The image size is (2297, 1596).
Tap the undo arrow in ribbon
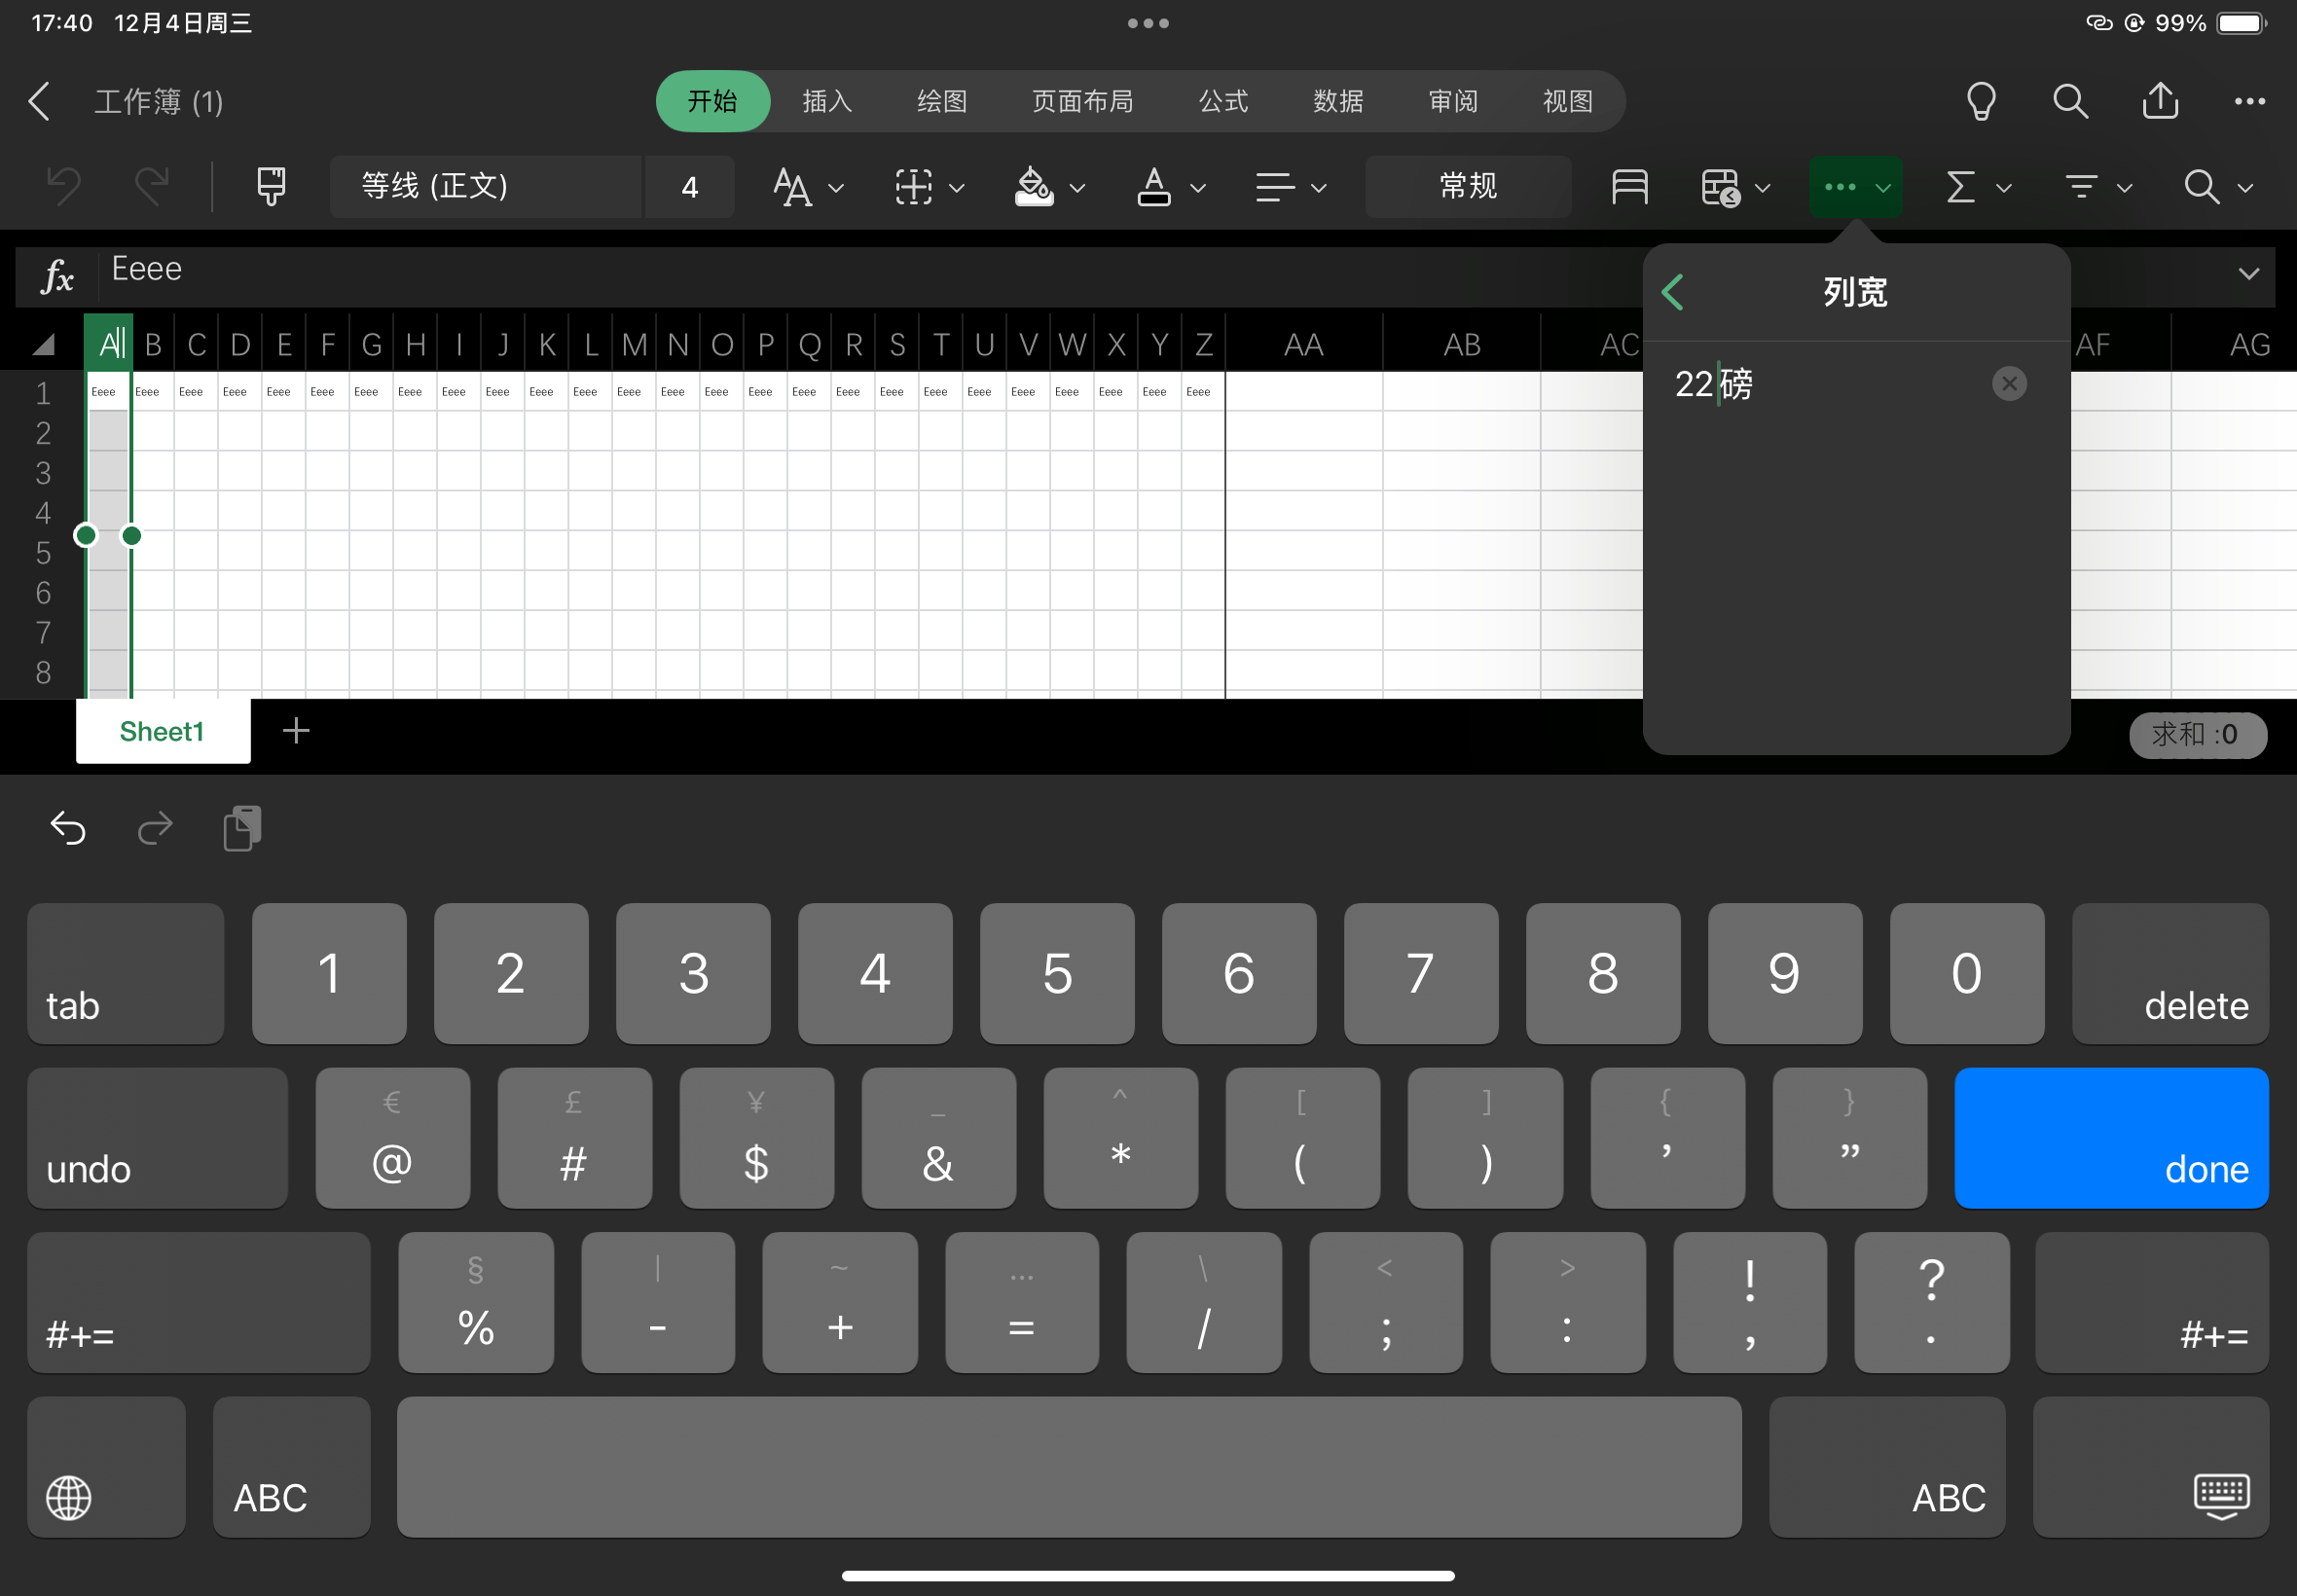click(x=65, y=186)
